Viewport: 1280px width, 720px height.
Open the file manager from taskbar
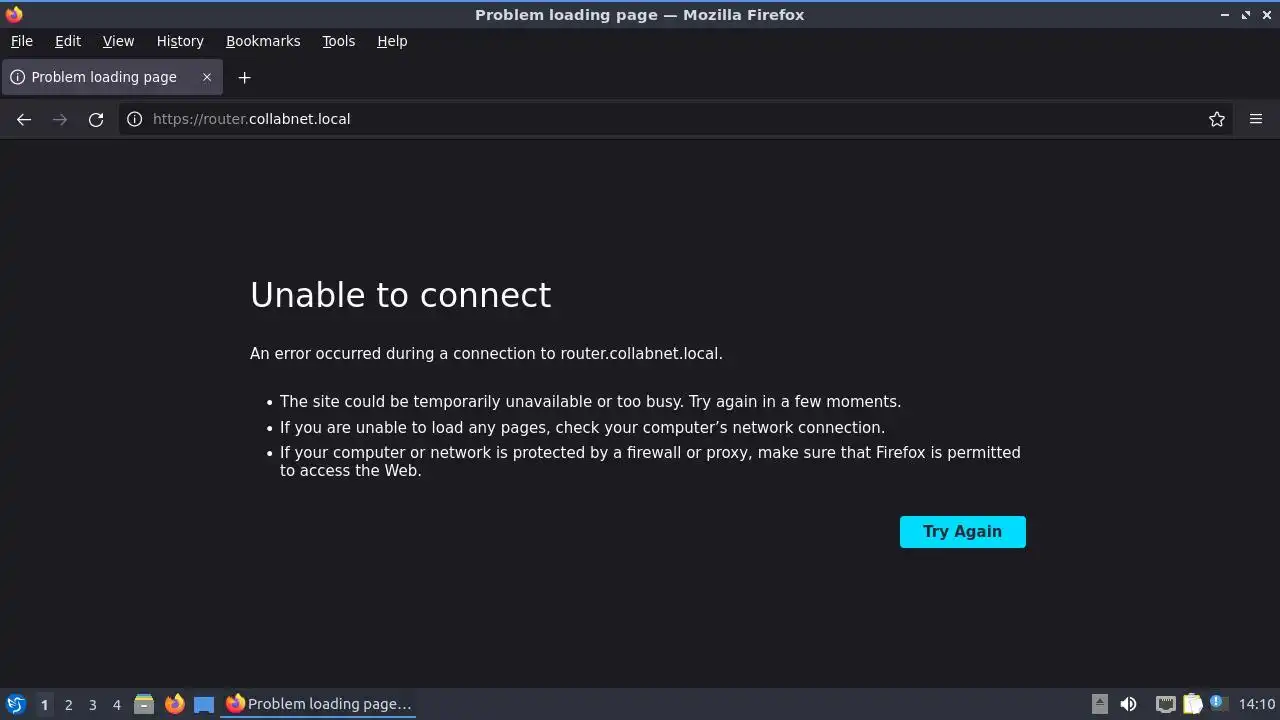point(144,704)
